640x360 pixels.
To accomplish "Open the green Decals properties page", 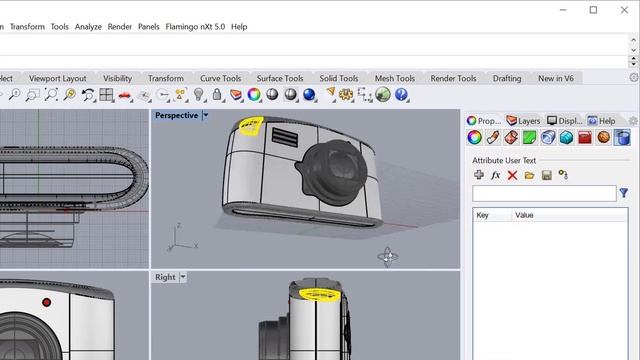I will (x=529, y=138).
